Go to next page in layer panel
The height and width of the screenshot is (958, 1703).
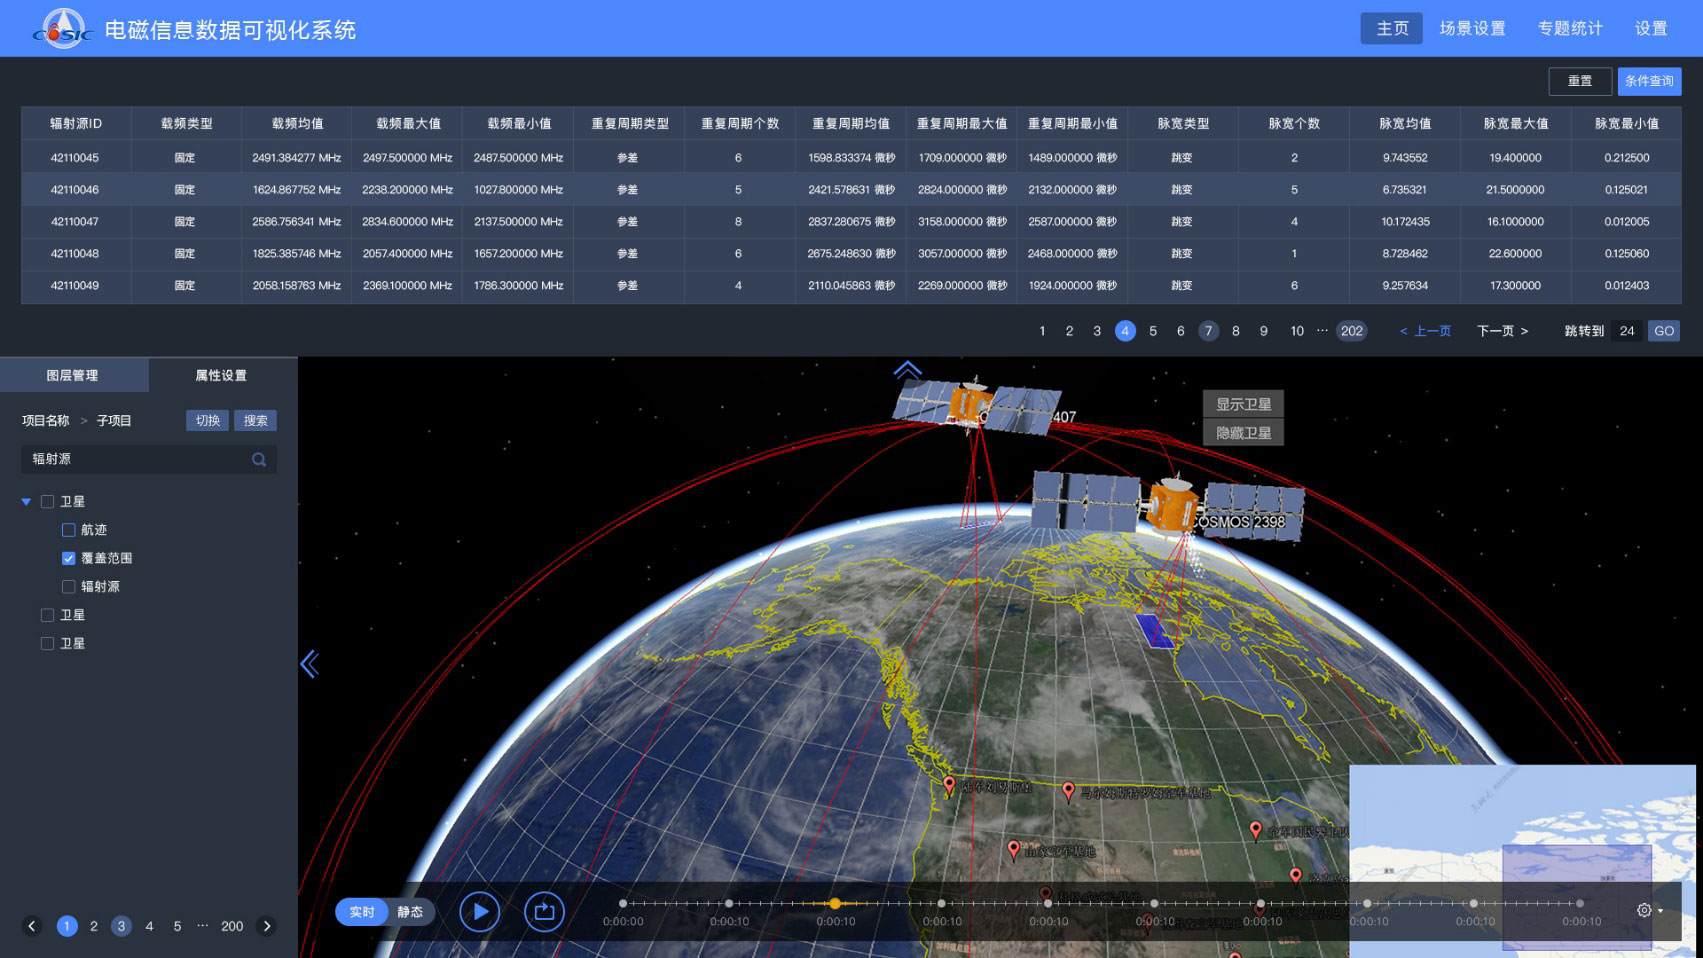pos(267,926)
